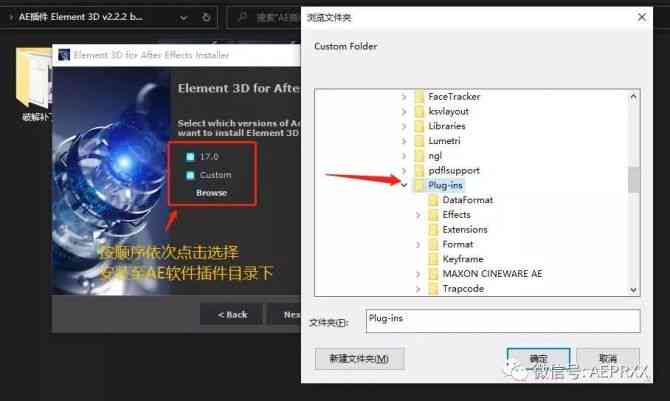Click the Element 3D installer title bar icon
The height and width of the screenshot is (401, 670).
(64, 55)
